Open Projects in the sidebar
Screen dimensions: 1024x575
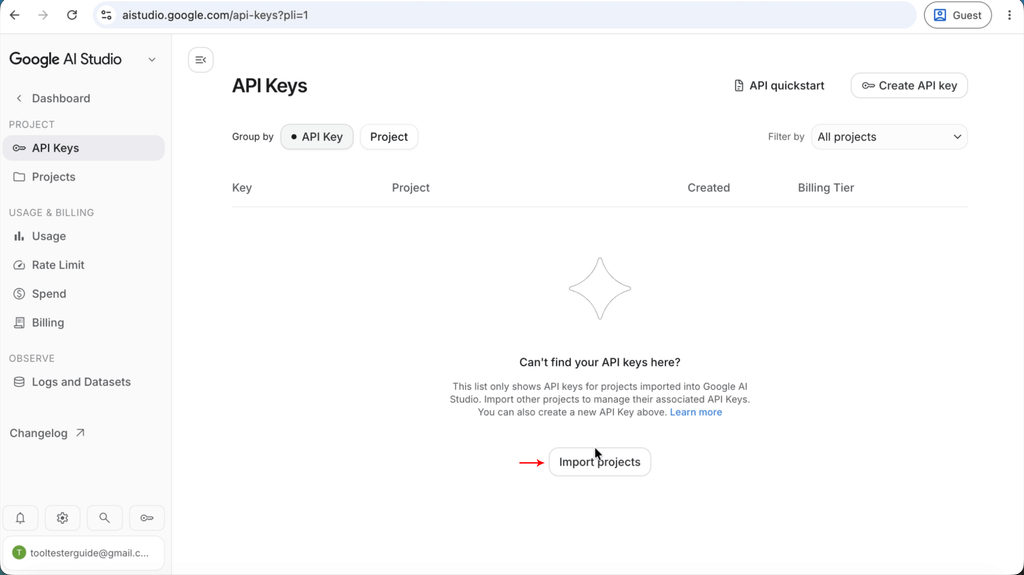[x=84, y=176]
